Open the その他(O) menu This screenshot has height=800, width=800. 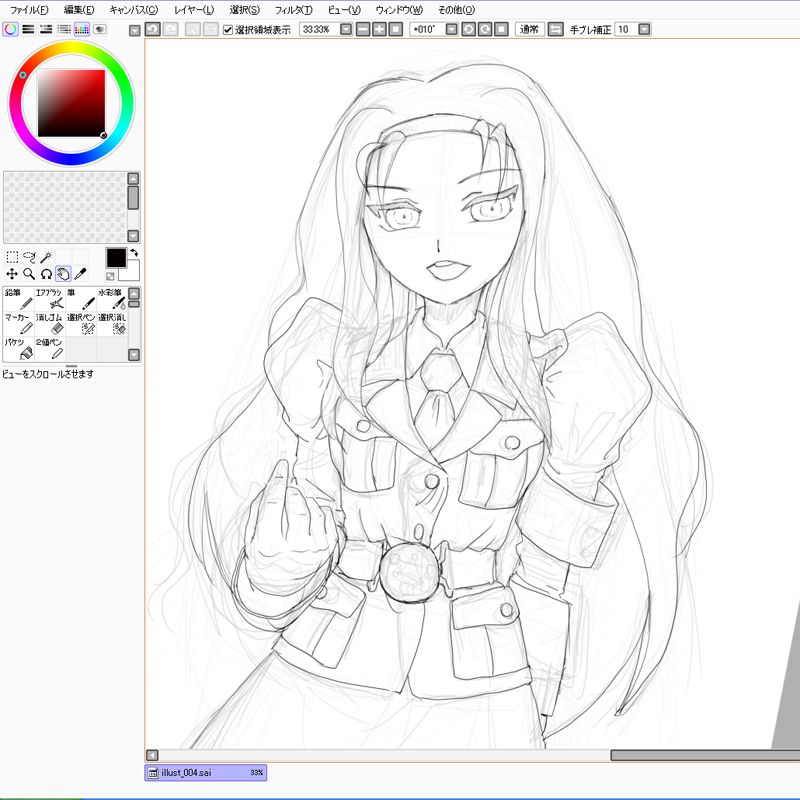[456, 10]
